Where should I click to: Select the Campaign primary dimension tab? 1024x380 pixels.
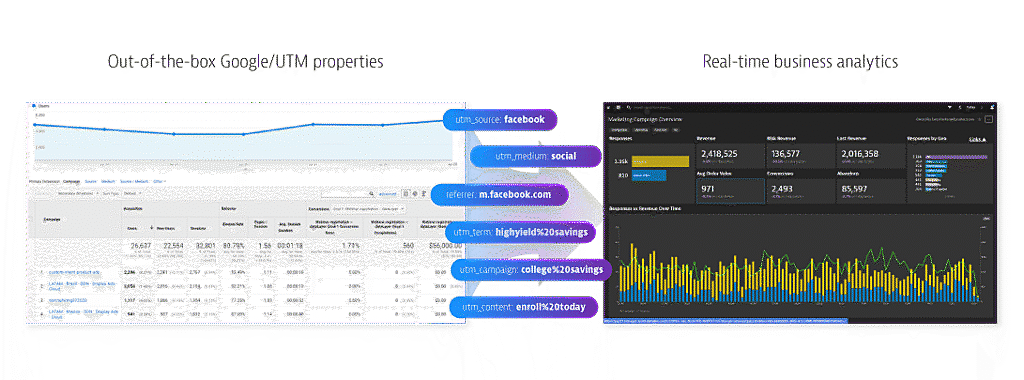72,182
